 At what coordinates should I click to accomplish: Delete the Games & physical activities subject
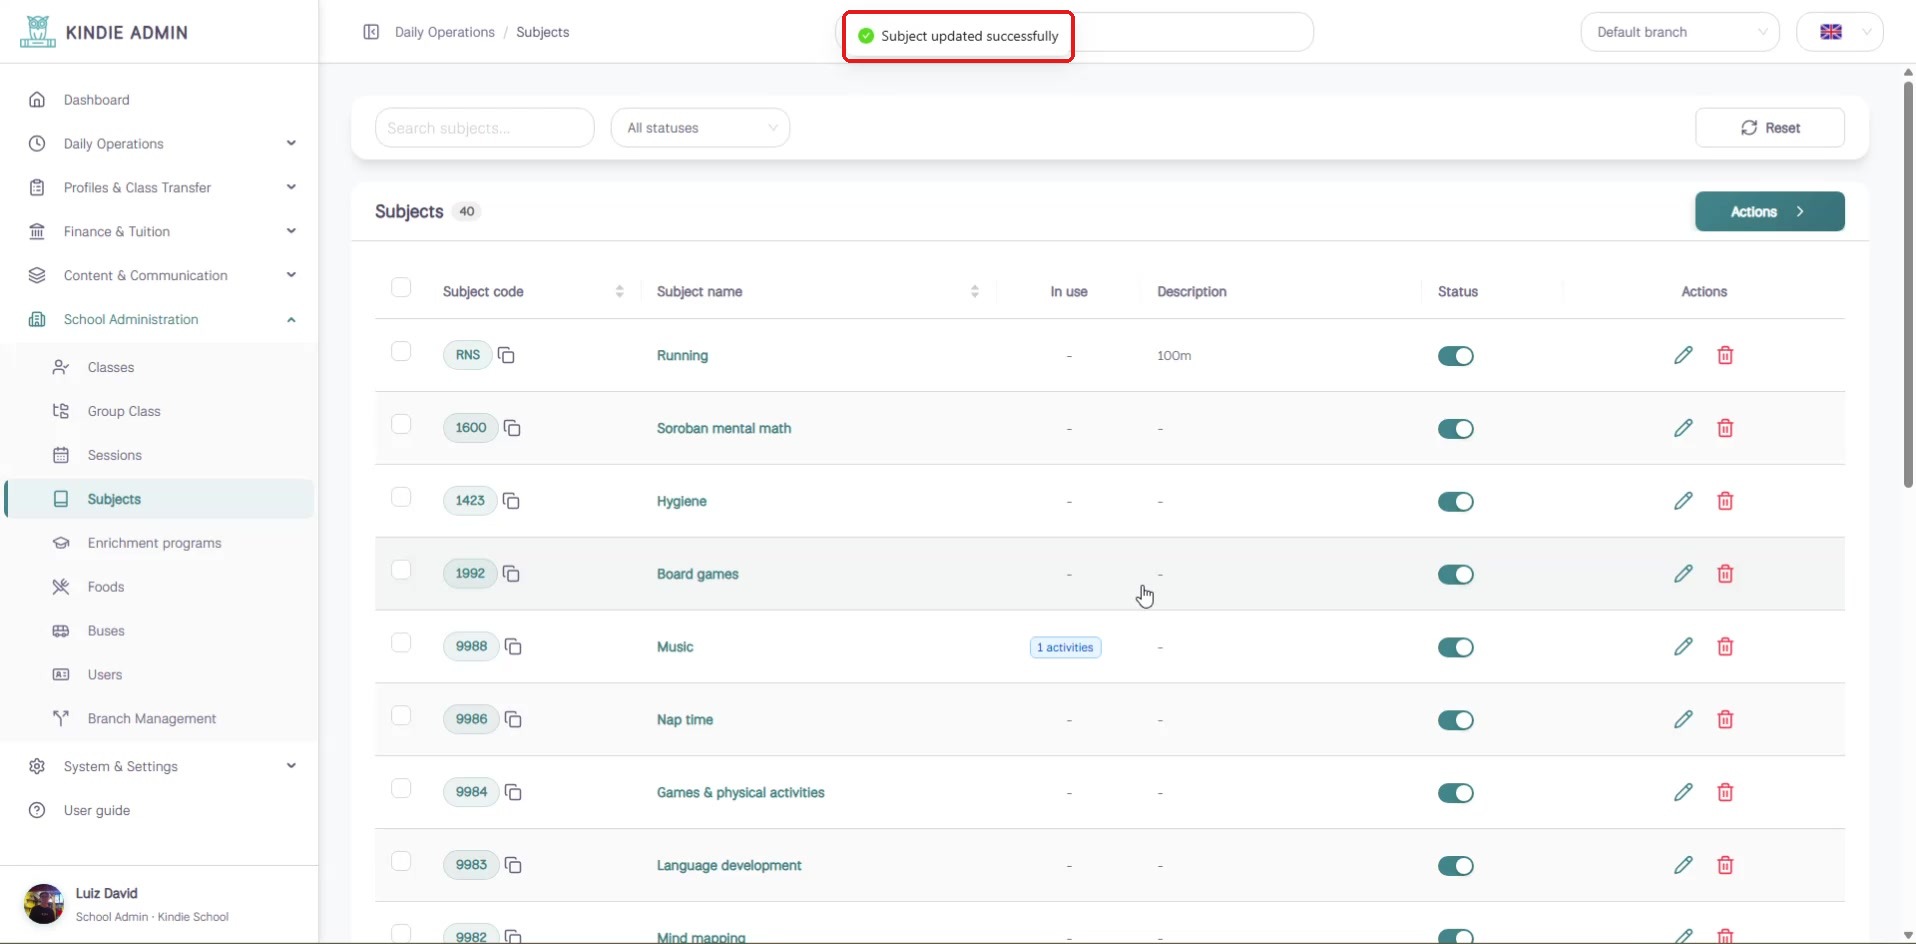1725,793
